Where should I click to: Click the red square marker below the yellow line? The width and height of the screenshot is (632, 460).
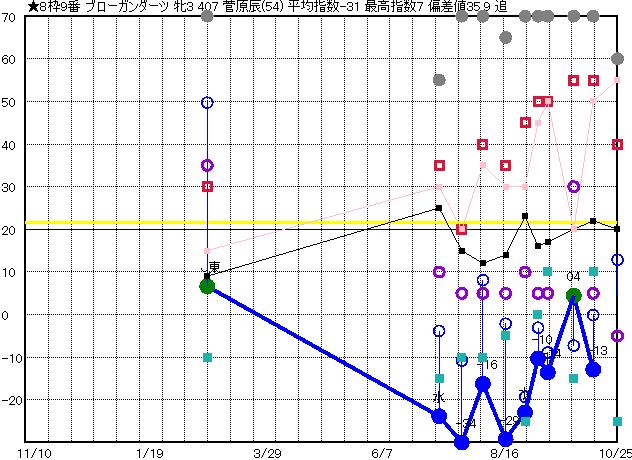point(461,229)
